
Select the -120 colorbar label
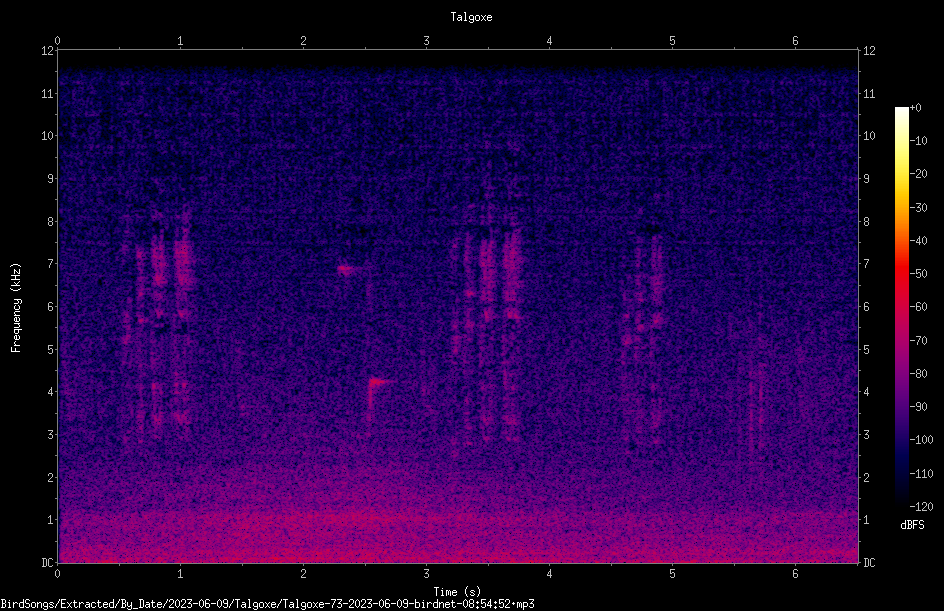tap(922, 507)
